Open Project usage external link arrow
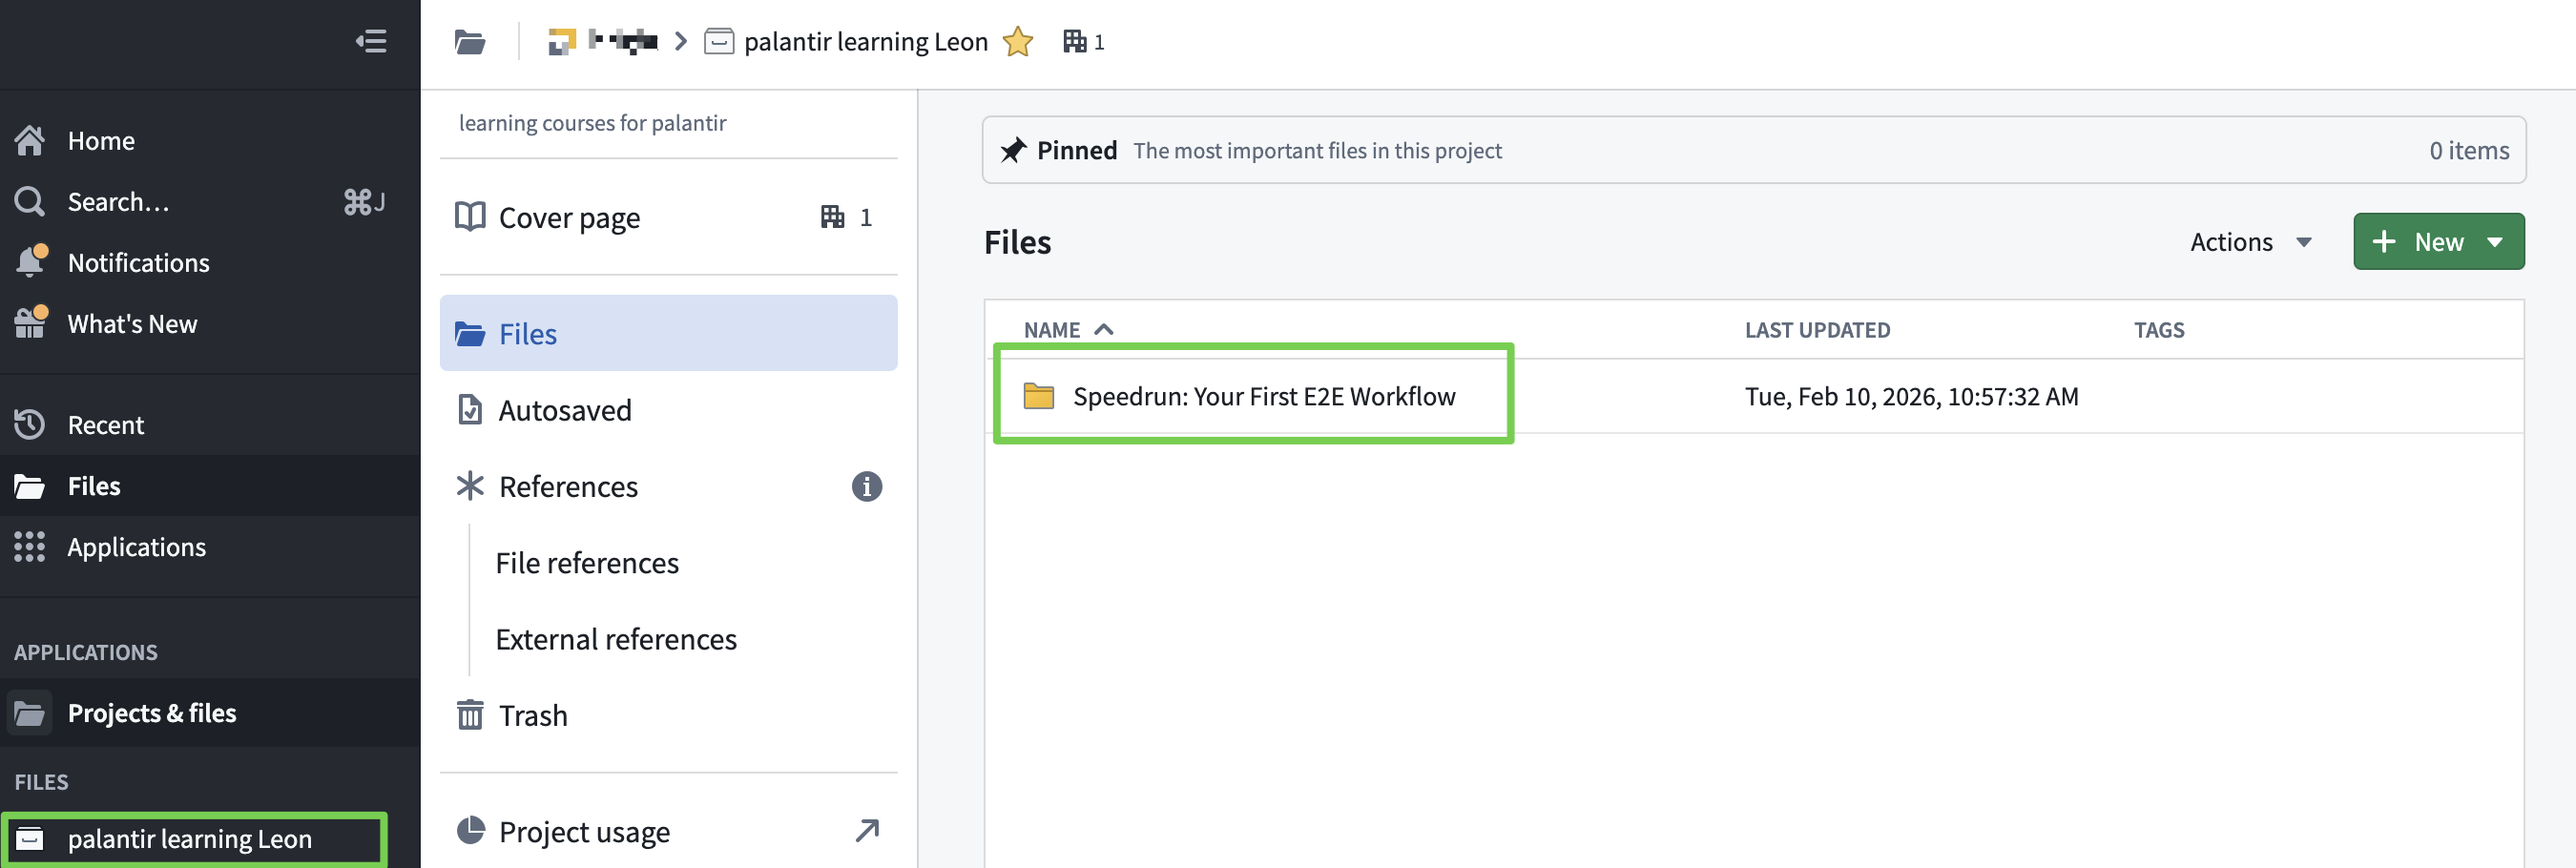 867,830
